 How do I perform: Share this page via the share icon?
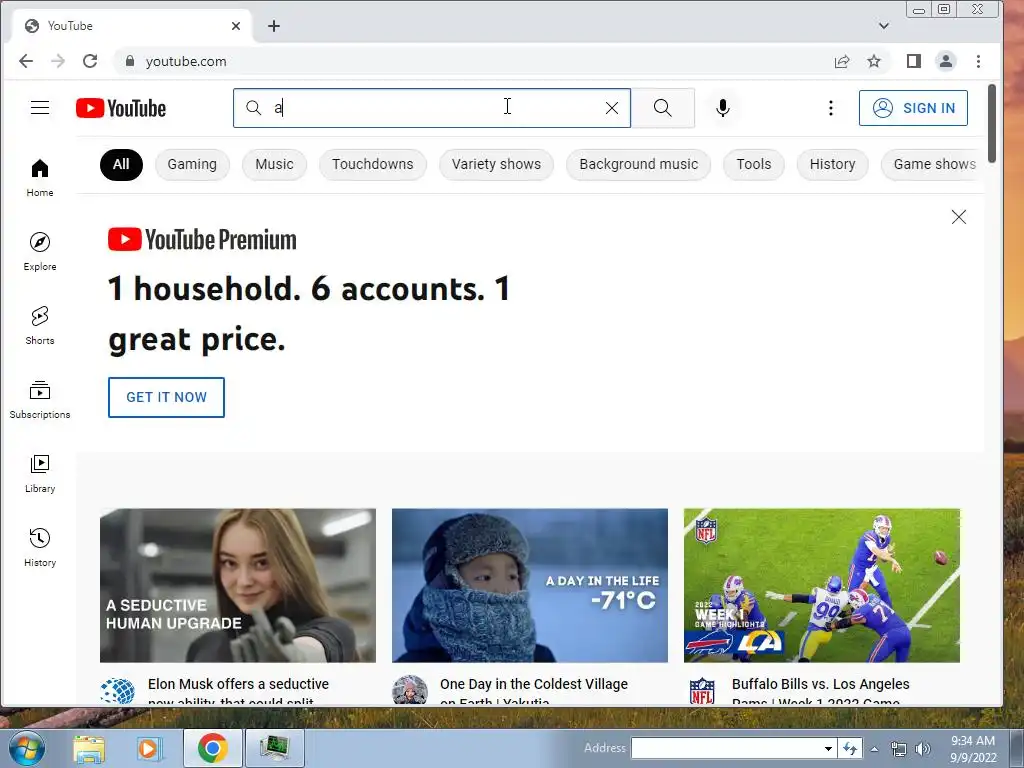pyautogui.click(x=842, y=61)
